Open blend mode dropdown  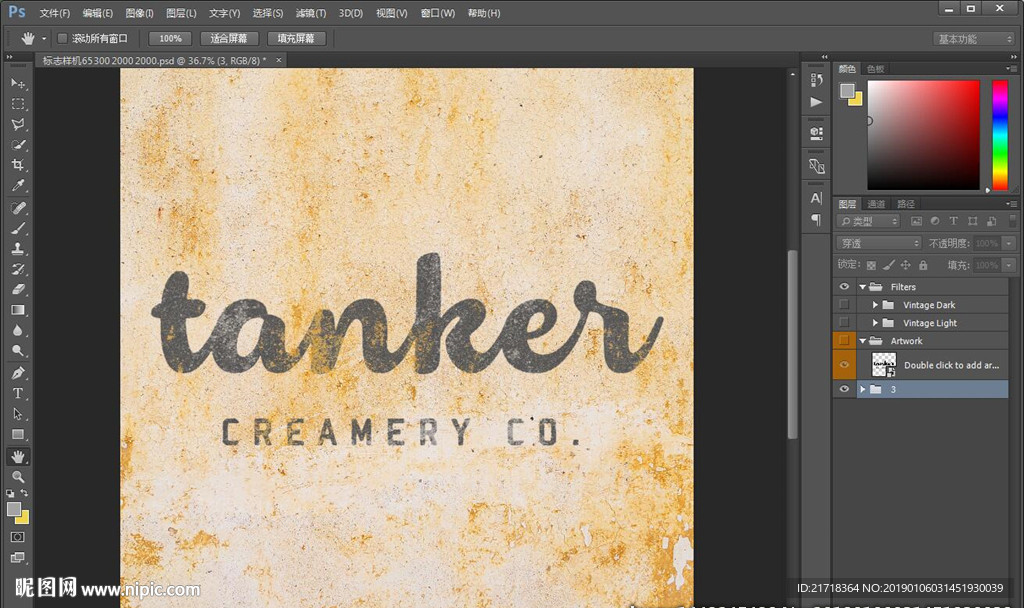point(878,243)
